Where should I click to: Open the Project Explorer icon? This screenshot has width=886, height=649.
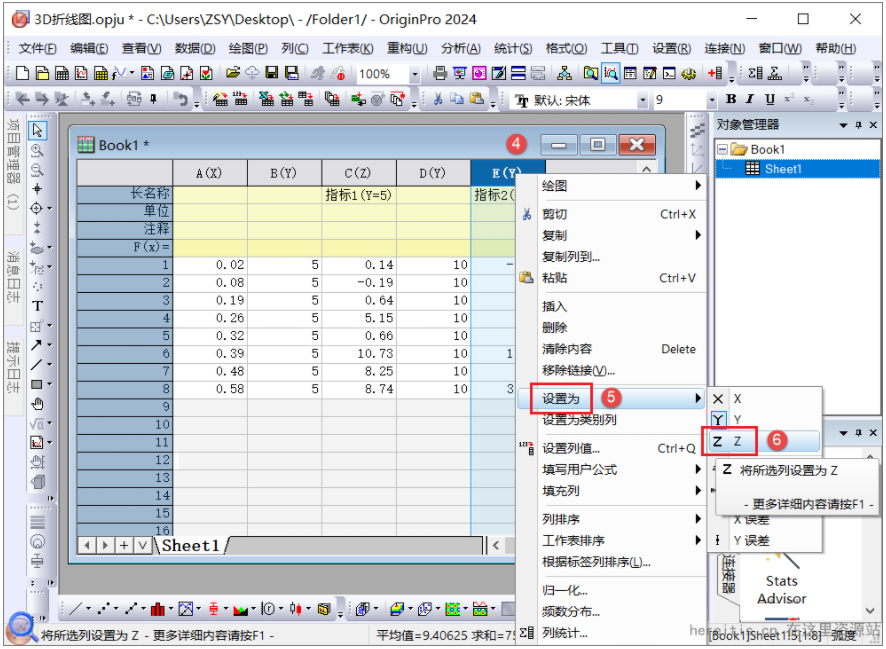coord(590,73)
